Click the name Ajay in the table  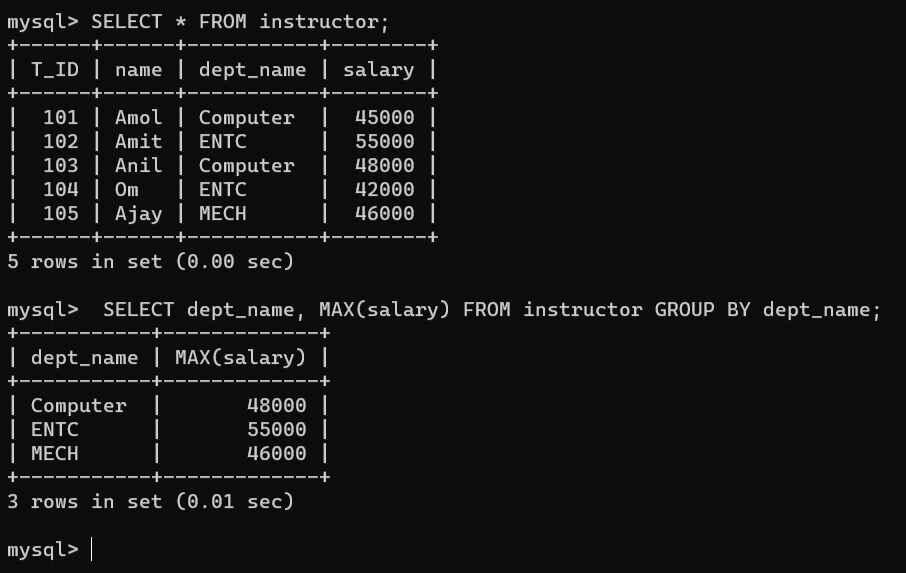tap(138, 214)
